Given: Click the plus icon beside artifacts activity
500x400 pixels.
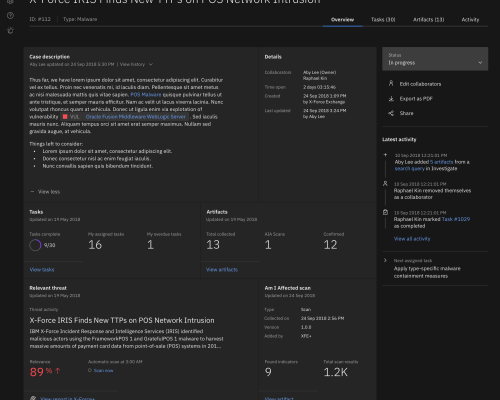Looking at the screenshot, I should 385,155.
